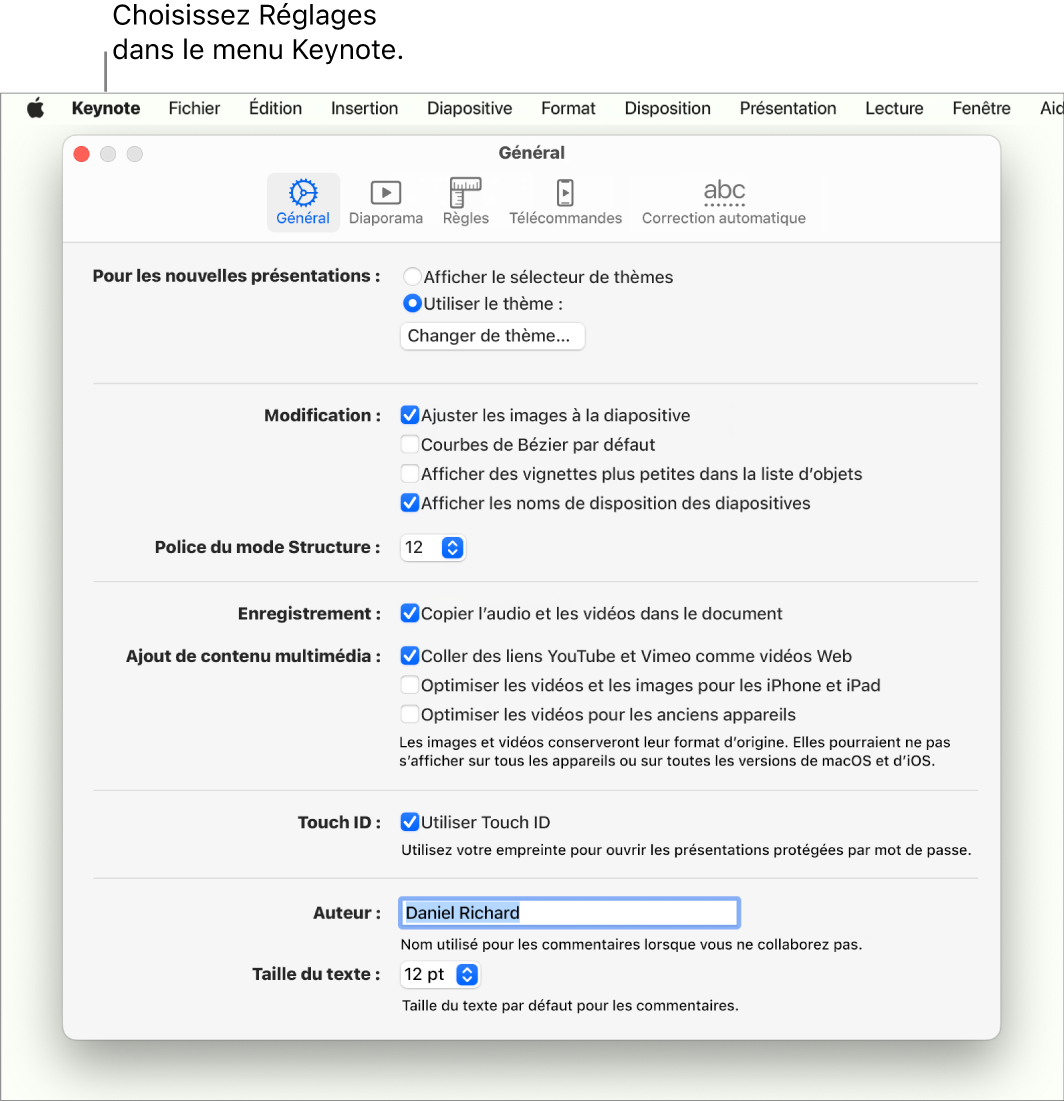The height and width of the screenshot is (1101, 1064).
Task: Open the Apple menu
Action: click(x=36, y=108)
